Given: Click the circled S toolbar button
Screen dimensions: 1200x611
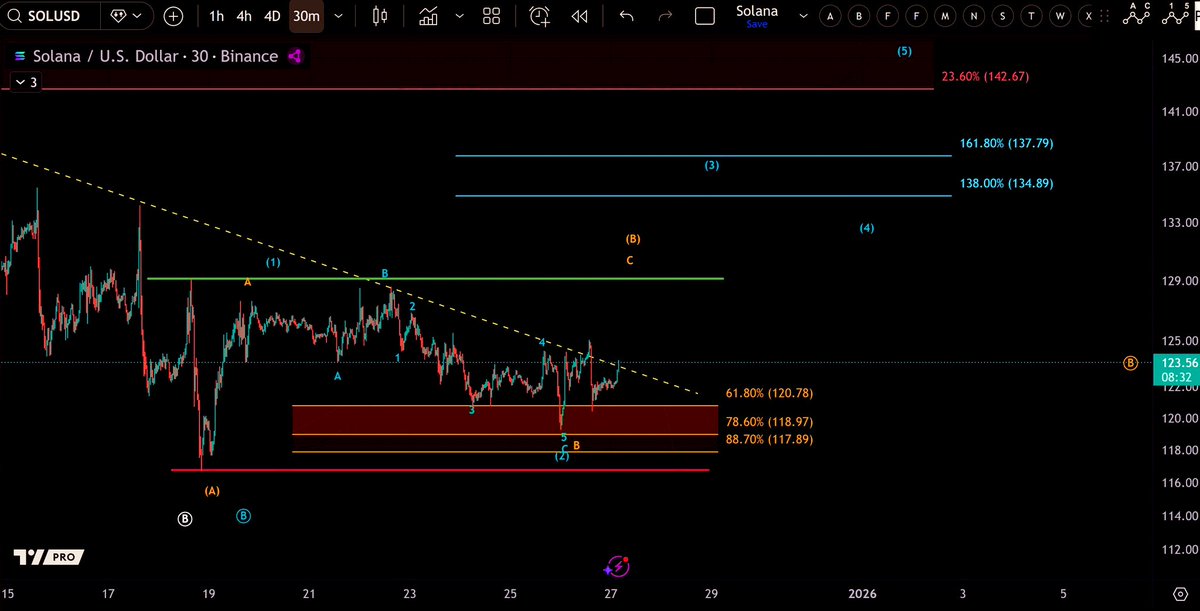Looking at the screenshot, I should coord(1003,16).
